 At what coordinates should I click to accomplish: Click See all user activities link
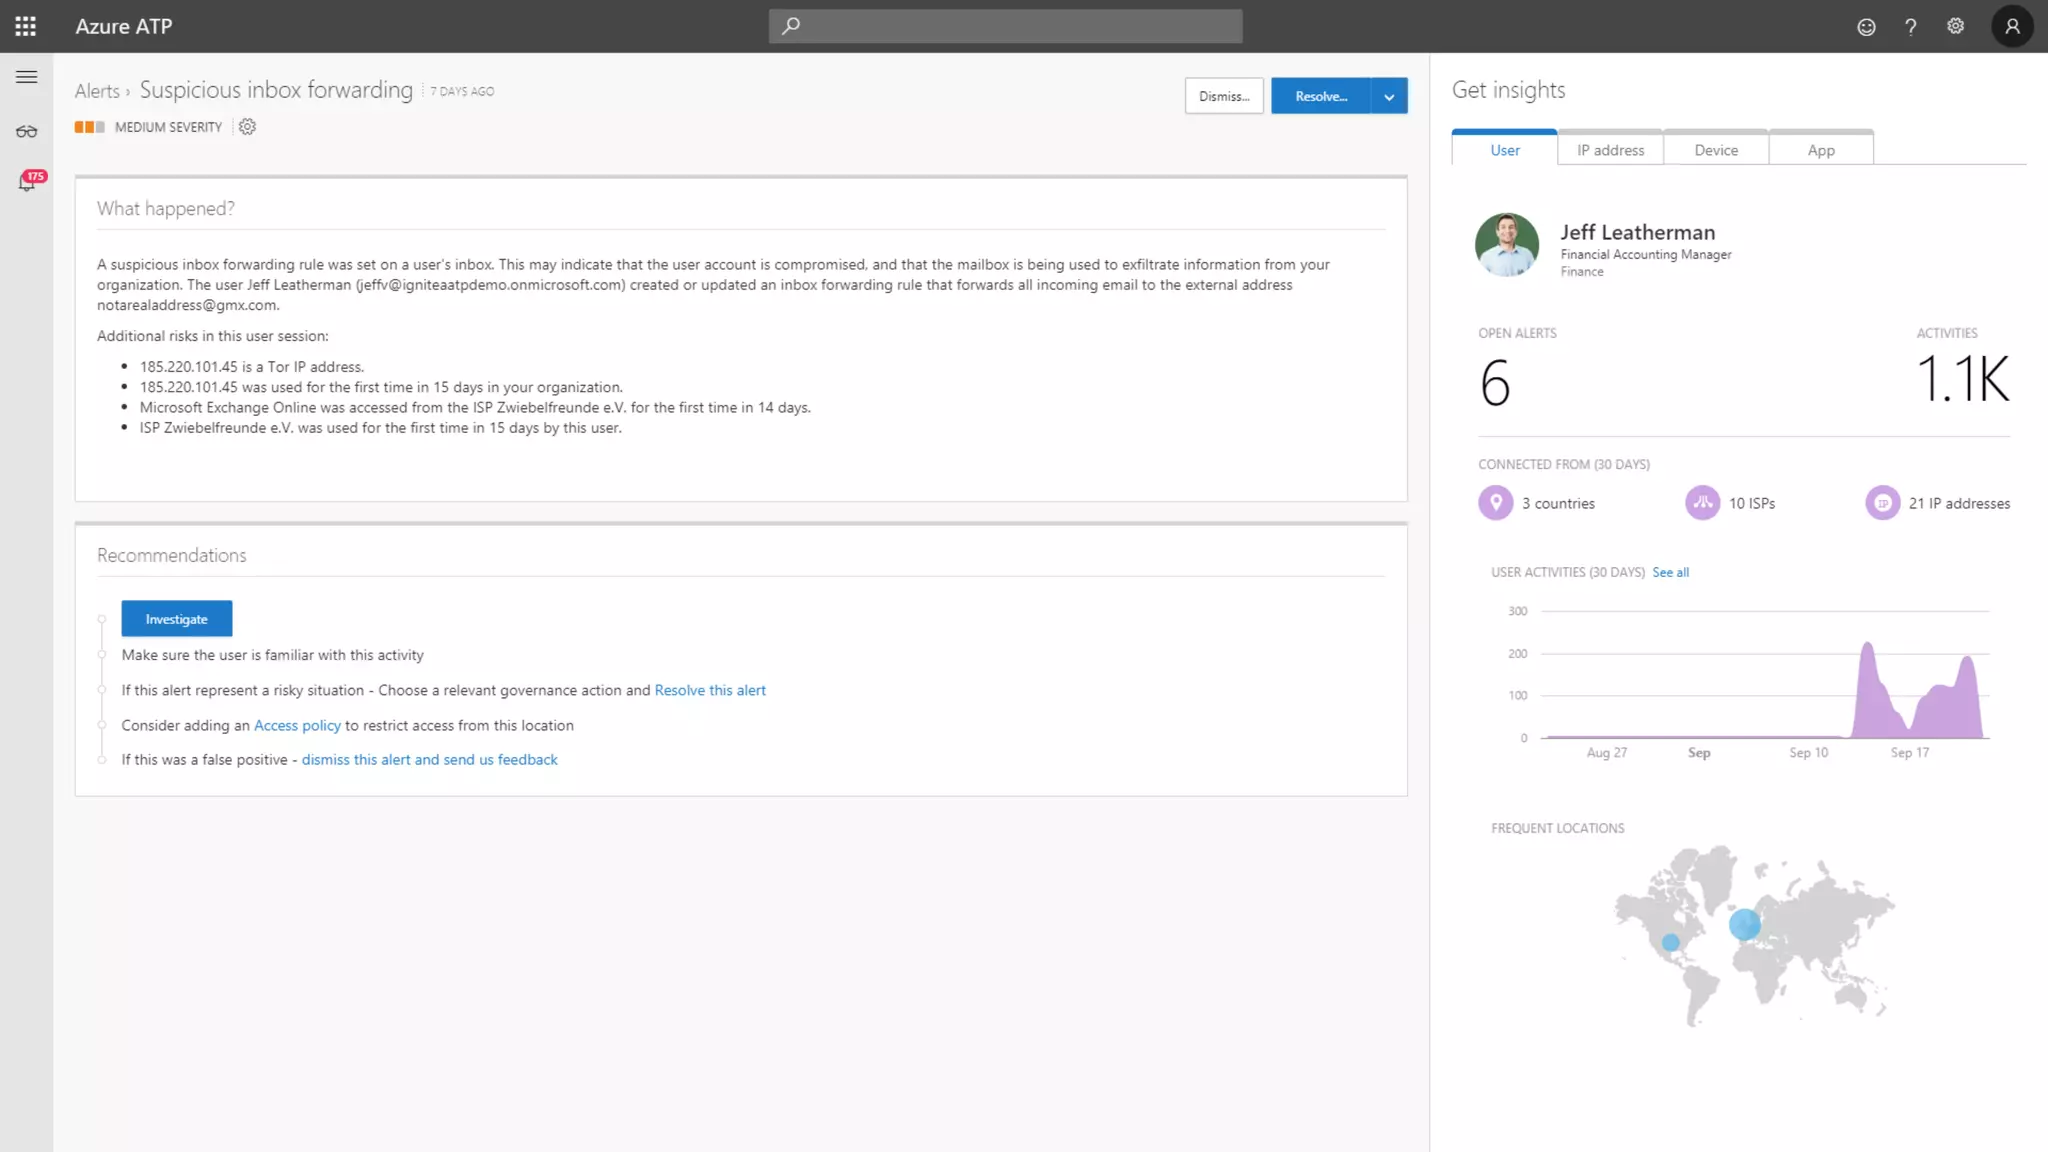click(x=1670, y=573)
